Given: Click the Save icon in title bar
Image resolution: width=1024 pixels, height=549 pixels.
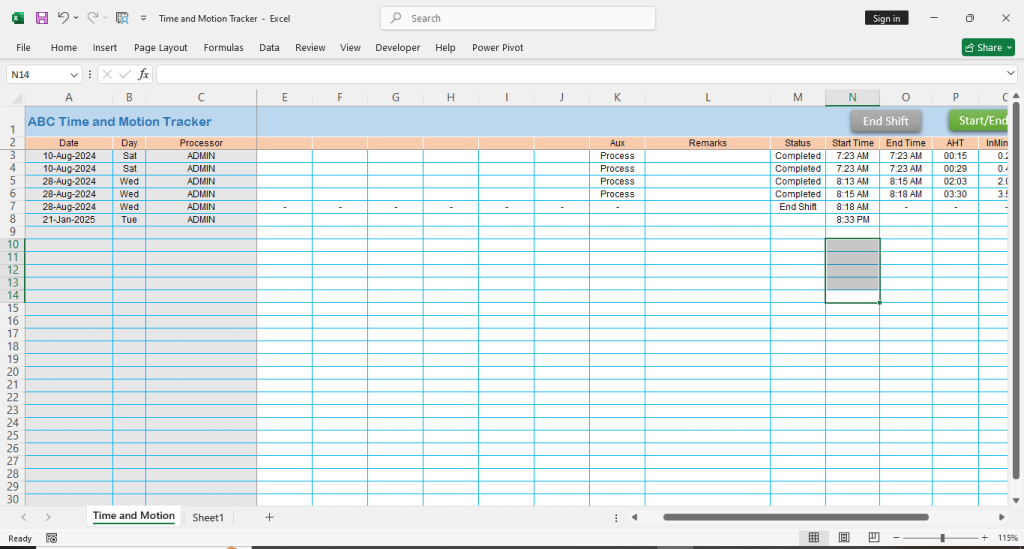Looking at the screenshot, I should (x=42, y=18).
